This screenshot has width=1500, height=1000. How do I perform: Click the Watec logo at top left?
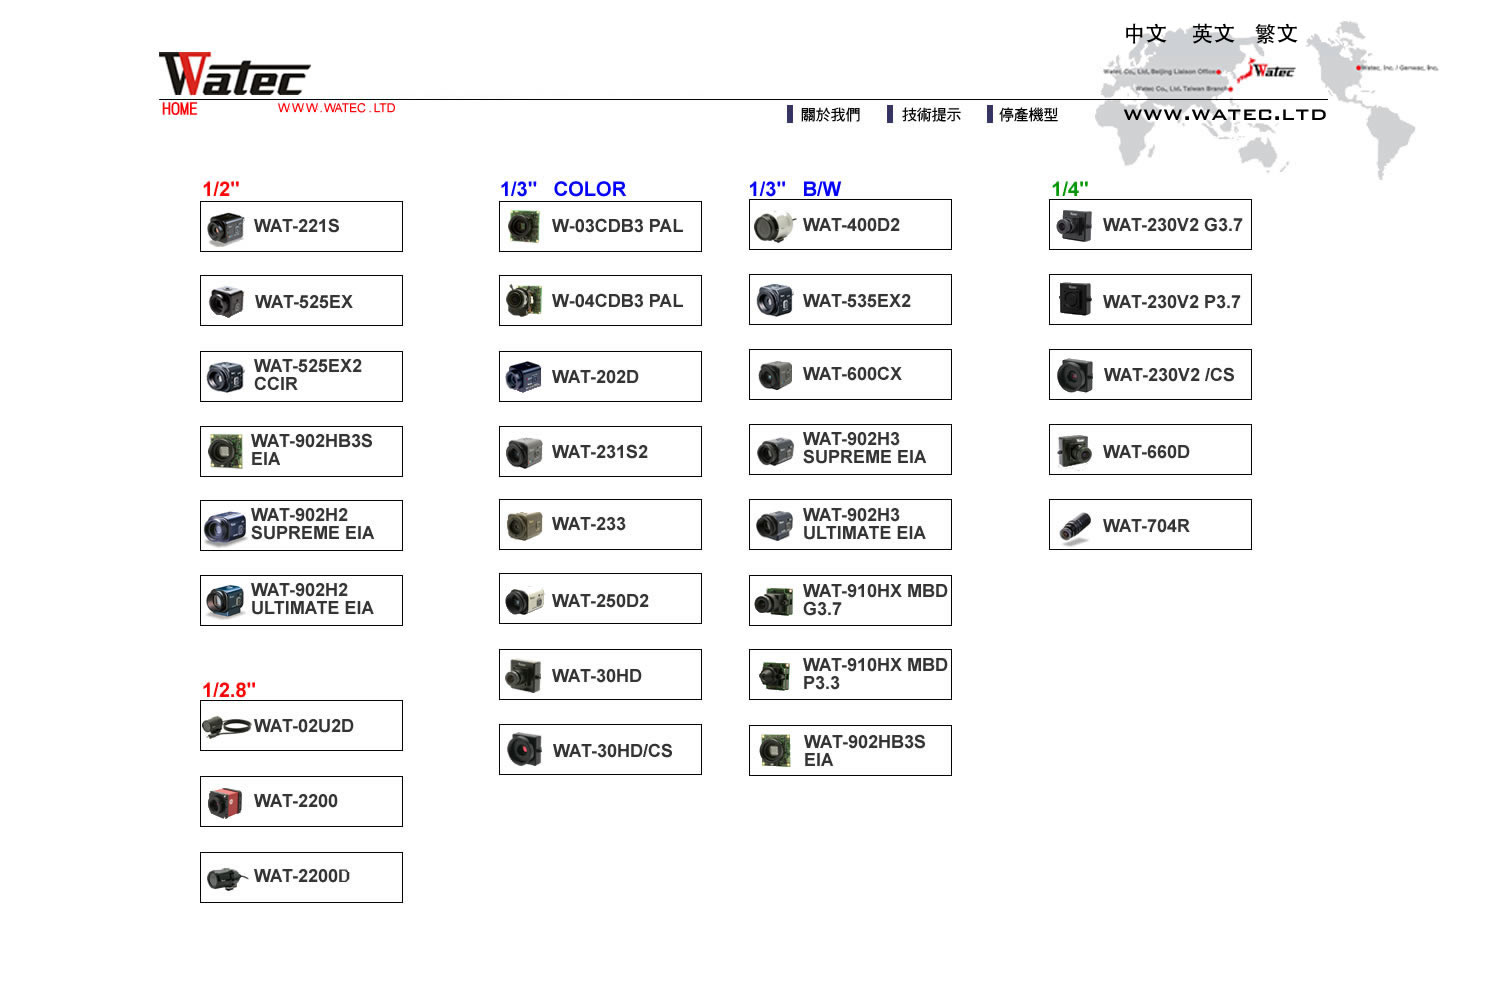pyautogui.click(x=234, y=75)
